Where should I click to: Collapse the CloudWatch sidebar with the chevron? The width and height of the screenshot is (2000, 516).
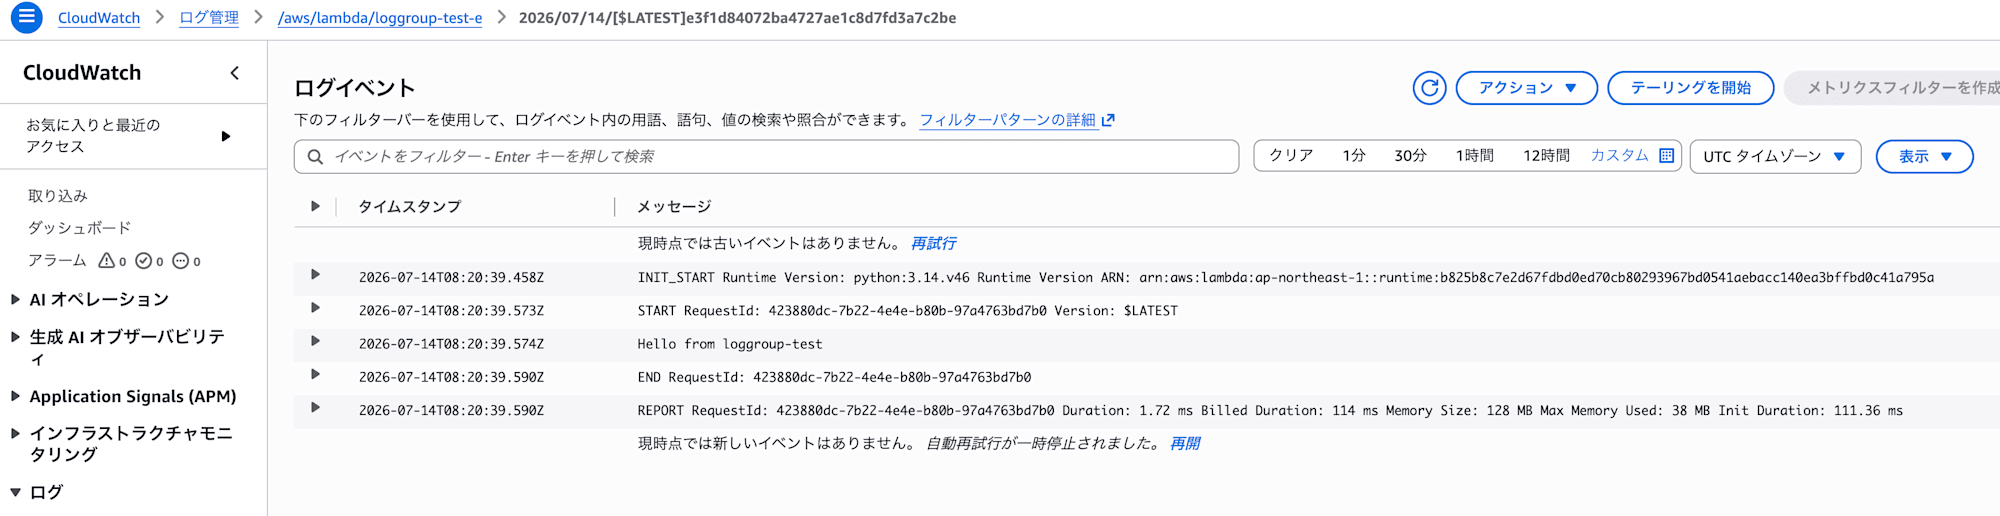pyautogui.click(x=234, y=73)
